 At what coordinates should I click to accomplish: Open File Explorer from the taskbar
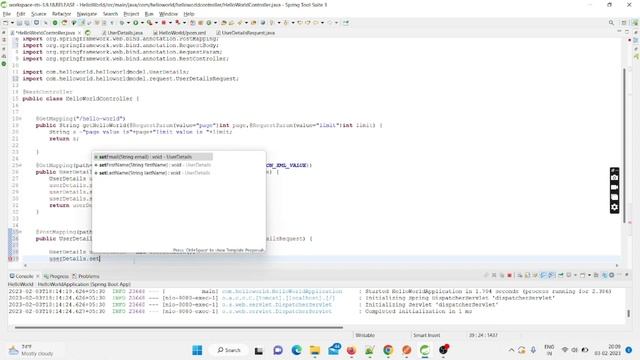315,350
